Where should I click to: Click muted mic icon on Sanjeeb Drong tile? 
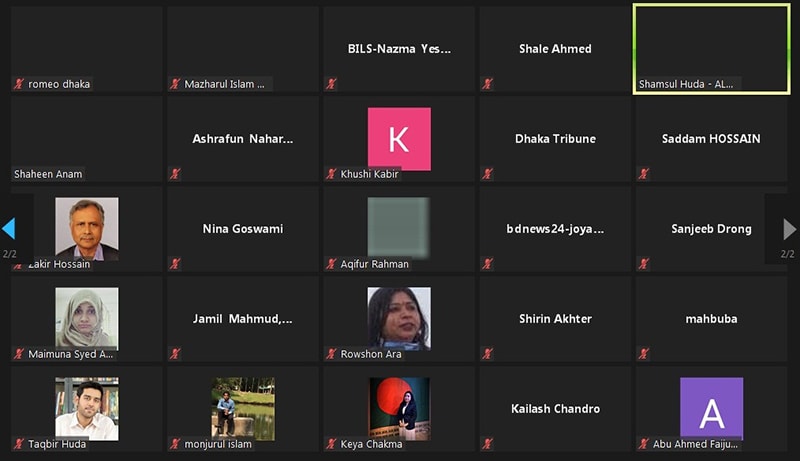tap(643, 264)
